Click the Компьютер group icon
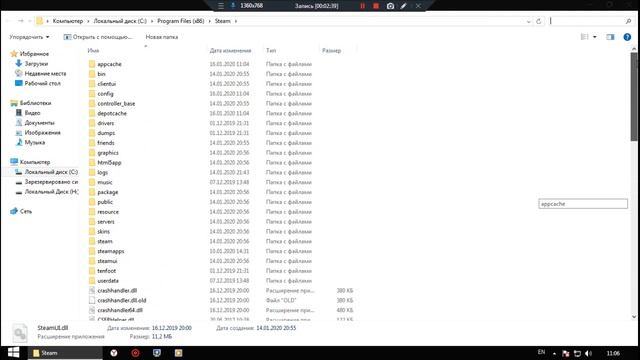This screenshot has width=640, height=360. coord(14,162)
